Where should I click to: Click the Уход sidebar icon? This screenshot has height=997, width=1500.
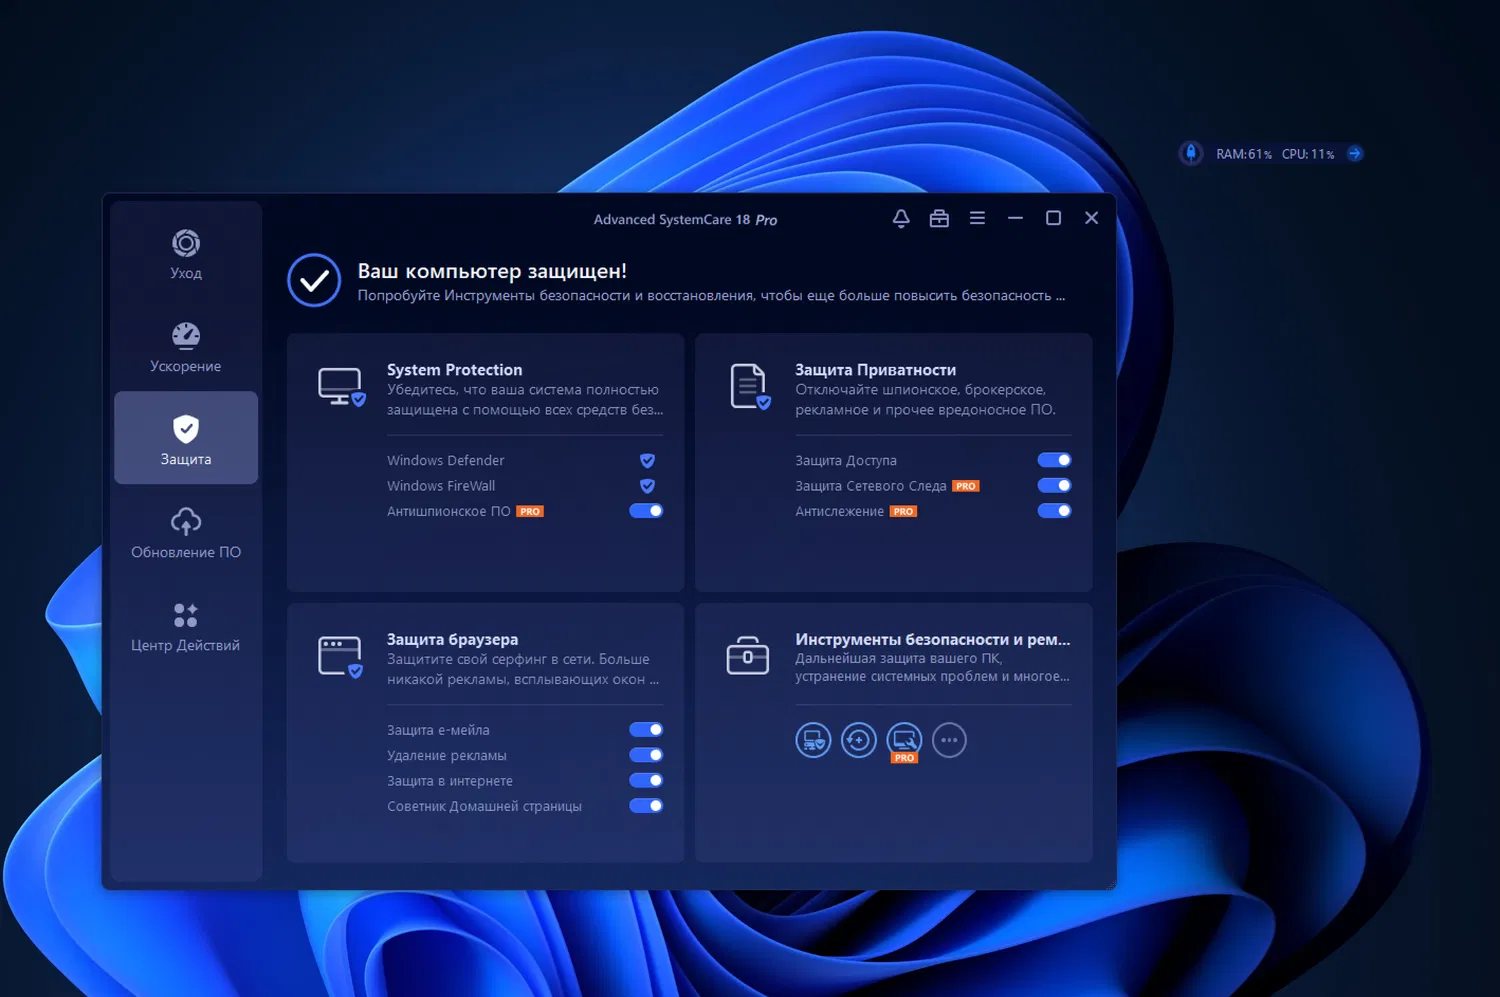(x=186, y=243)
